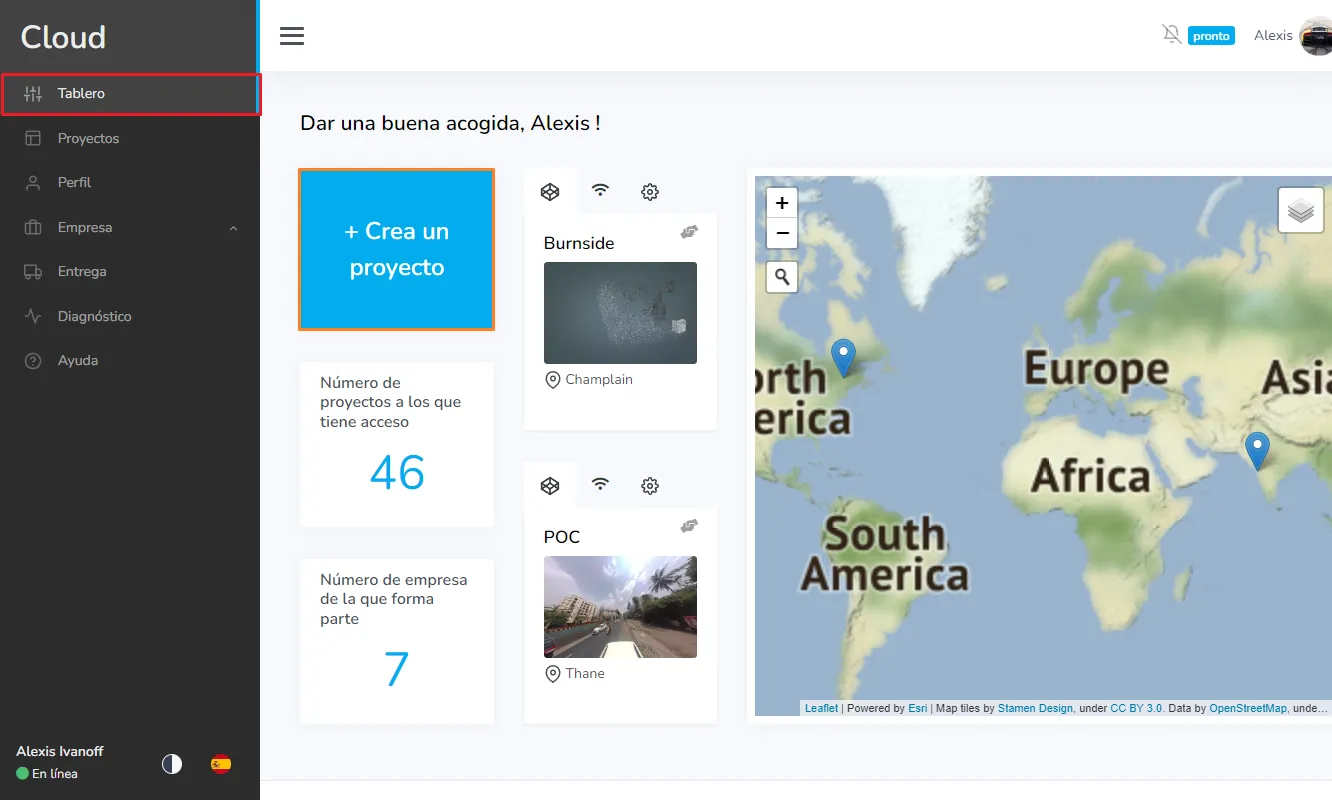The width and height of the screenshot is (1332, 800).
Task: Click the map search magnifier icon
Action: click(x=781, y=277)
